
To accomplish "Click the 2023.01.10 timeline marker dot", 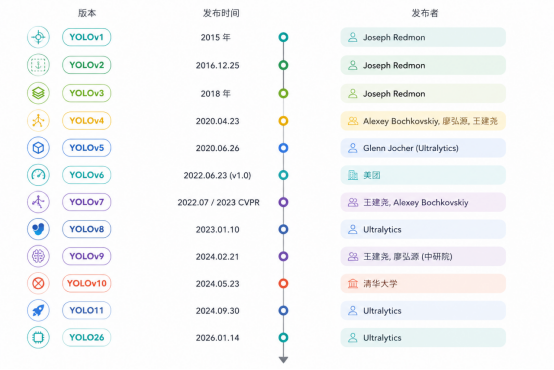I will [283, 229].
